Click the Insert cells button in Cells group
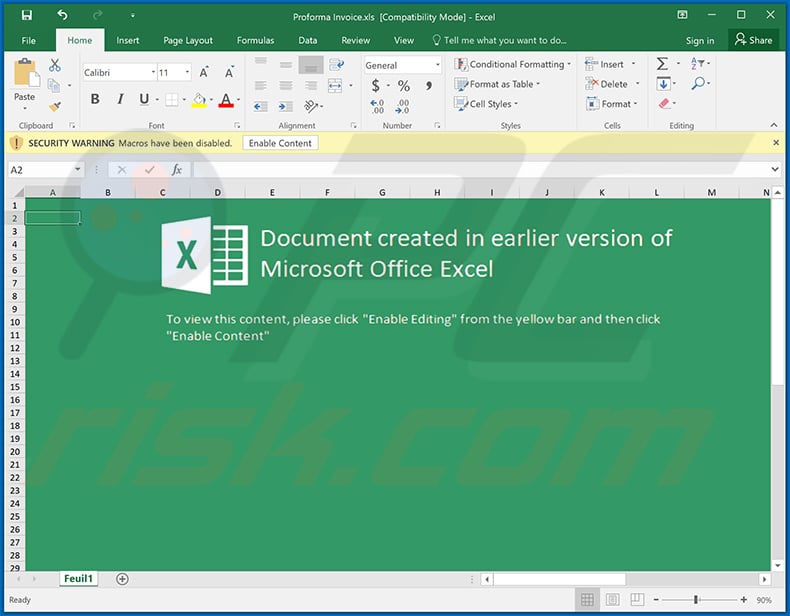This screenshot has width=790, height=616. (x=610, y=64)
